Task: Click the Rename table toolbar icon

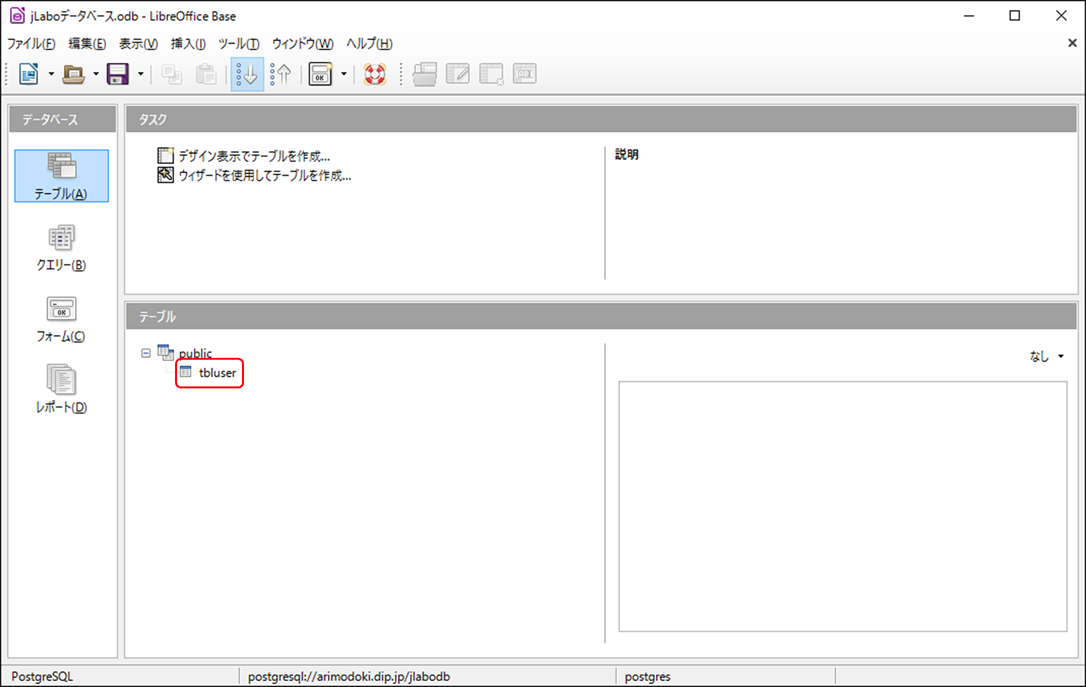Action: 524,74
